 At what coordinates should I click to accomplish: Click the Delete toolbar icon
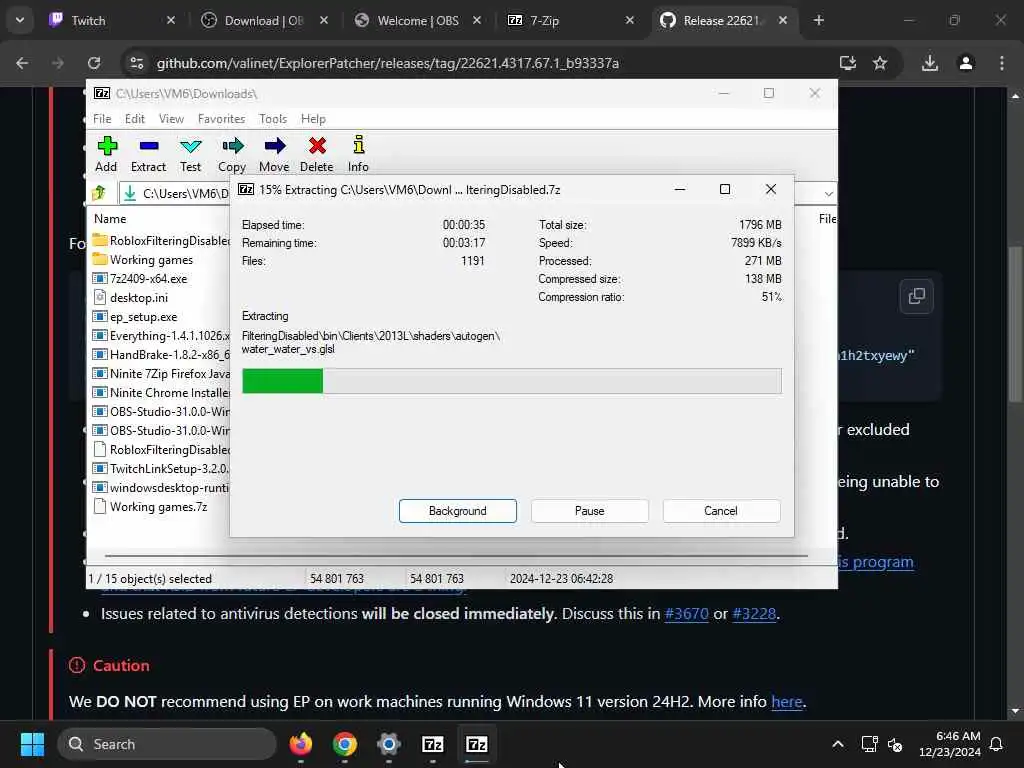pos(317,154)
